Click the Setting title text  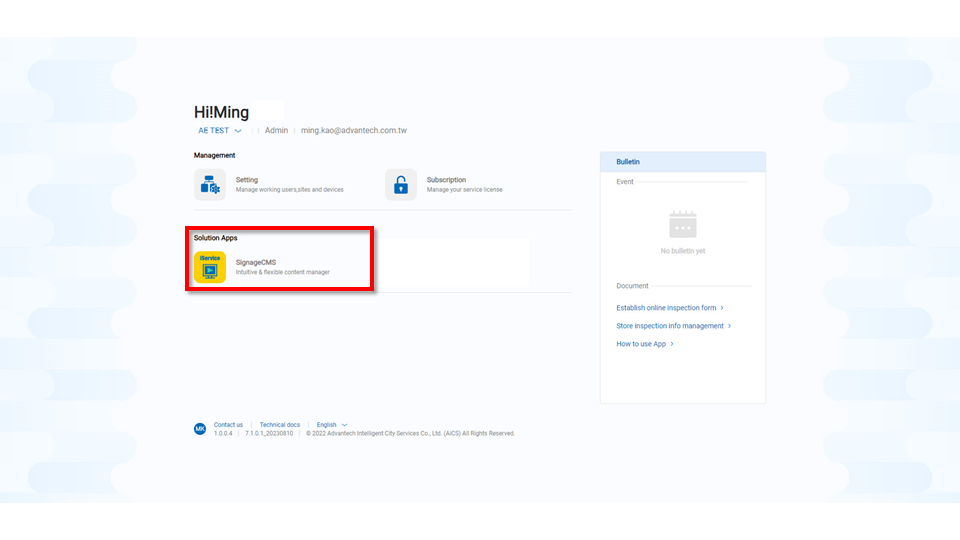[x=247, y=180]
